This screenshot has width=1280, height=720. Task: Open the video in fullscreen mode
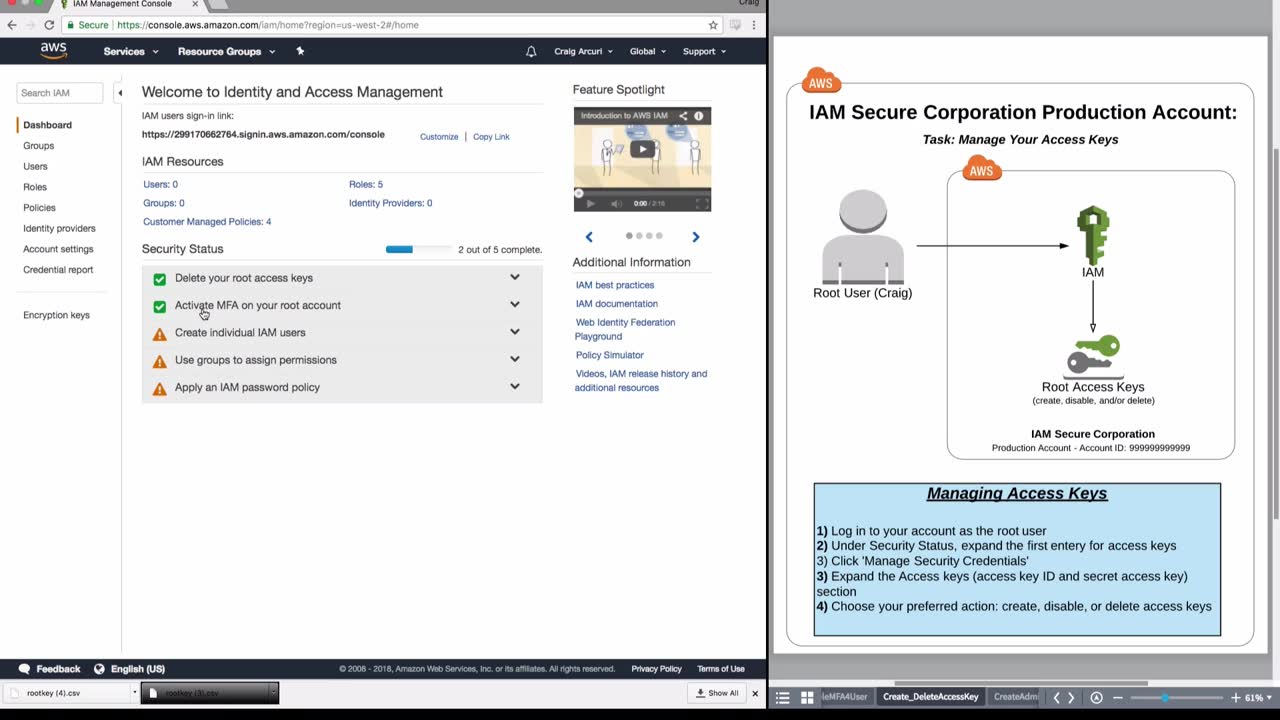click(702, 203)
